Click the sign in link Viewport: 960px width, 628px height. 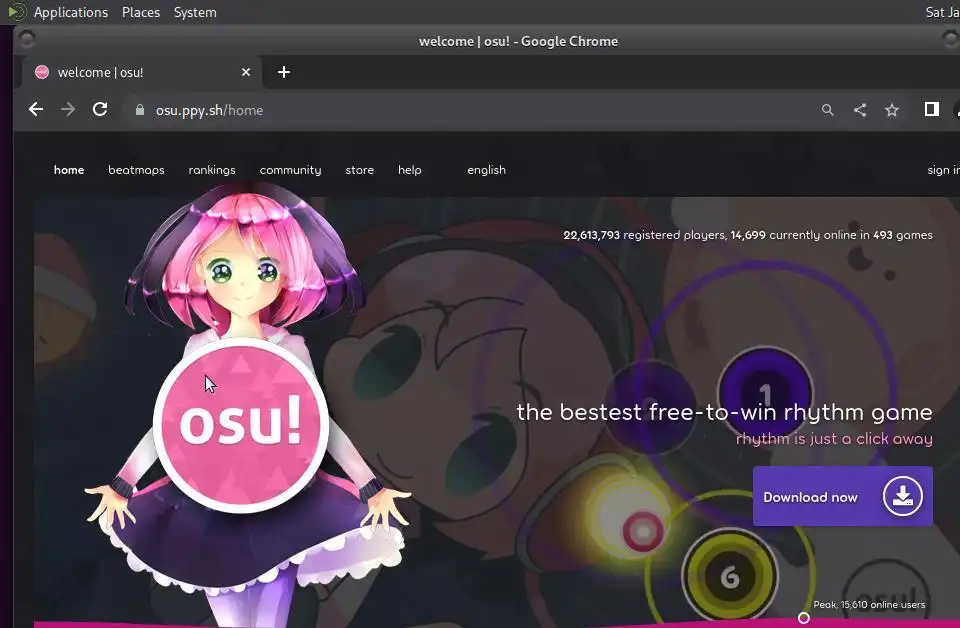[x=943, y=170]
